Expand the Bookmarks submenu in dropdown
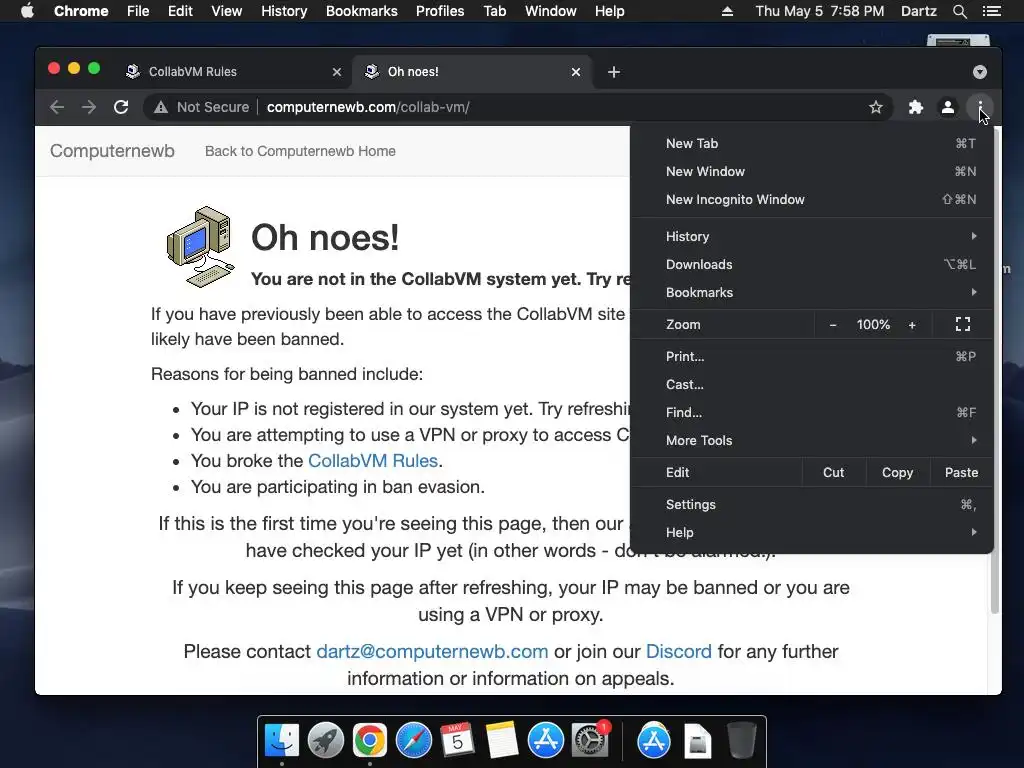The image size is (1024, 768). [812, 293]
